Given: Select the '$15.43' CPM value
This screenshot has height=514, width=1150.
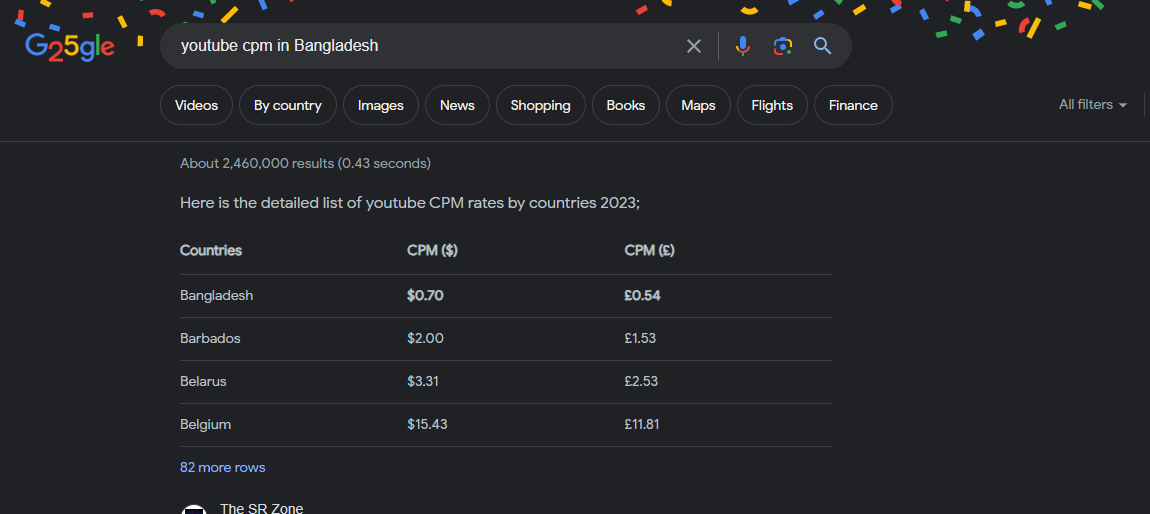Looking at the screenshot, I should click(x=427, y=425).
